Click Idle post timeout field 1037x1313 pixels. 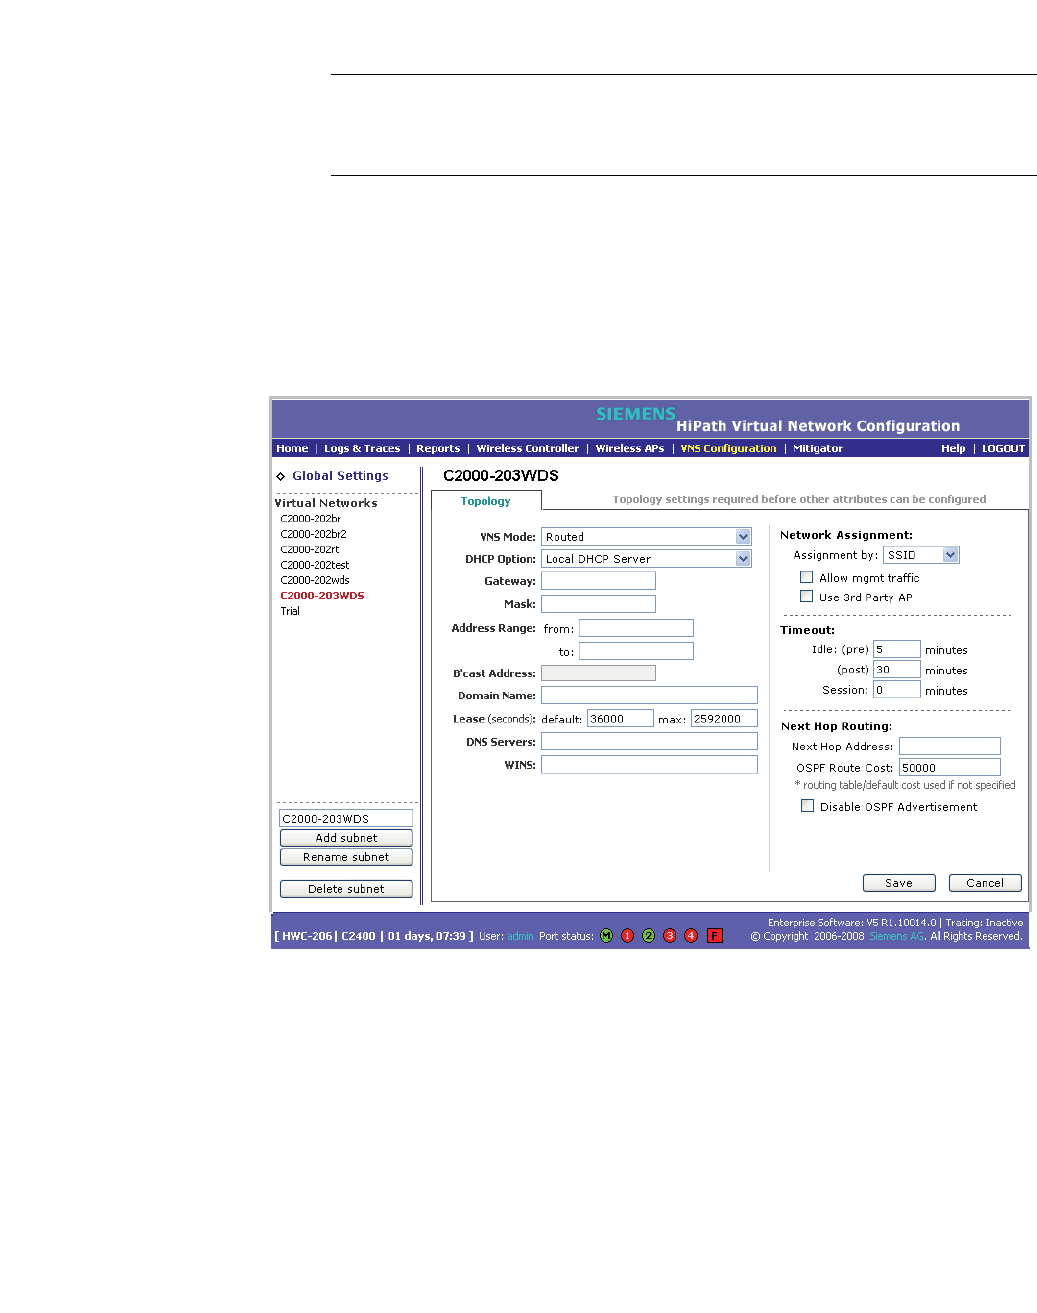(x=896, y=669)
